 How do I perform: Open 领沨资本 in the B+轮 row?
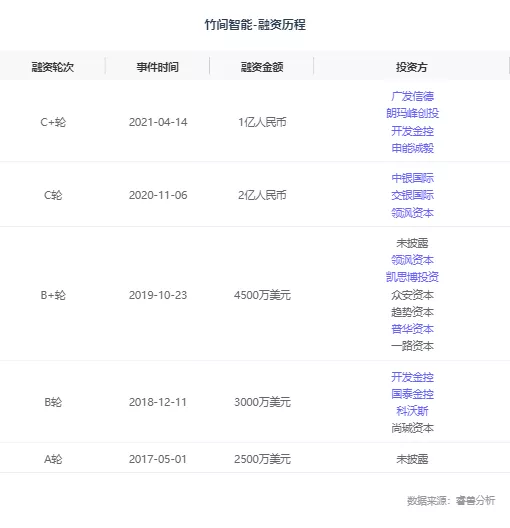click(412, 260)
